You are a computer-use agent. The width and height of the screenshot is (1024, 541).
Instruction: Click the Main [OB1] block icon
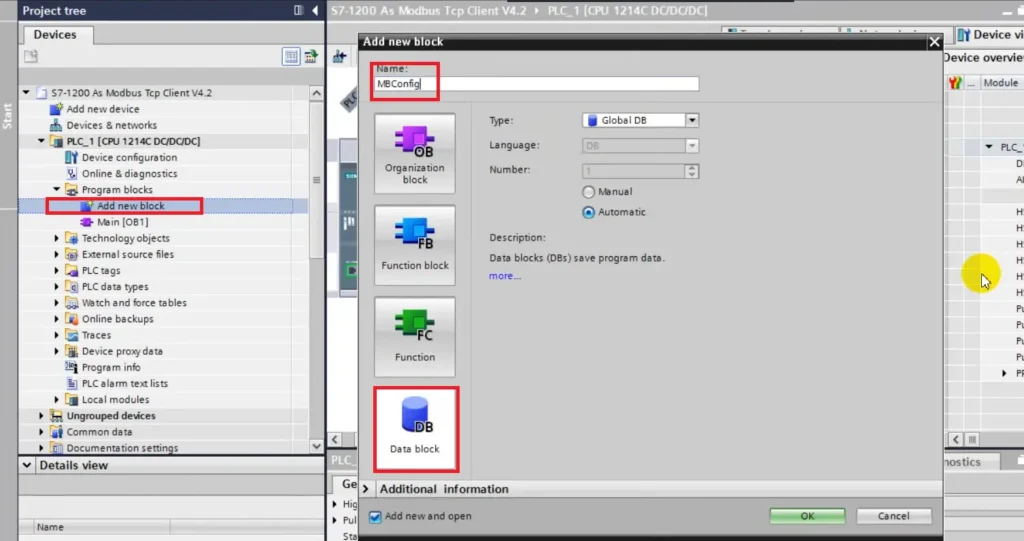point(87,222)
